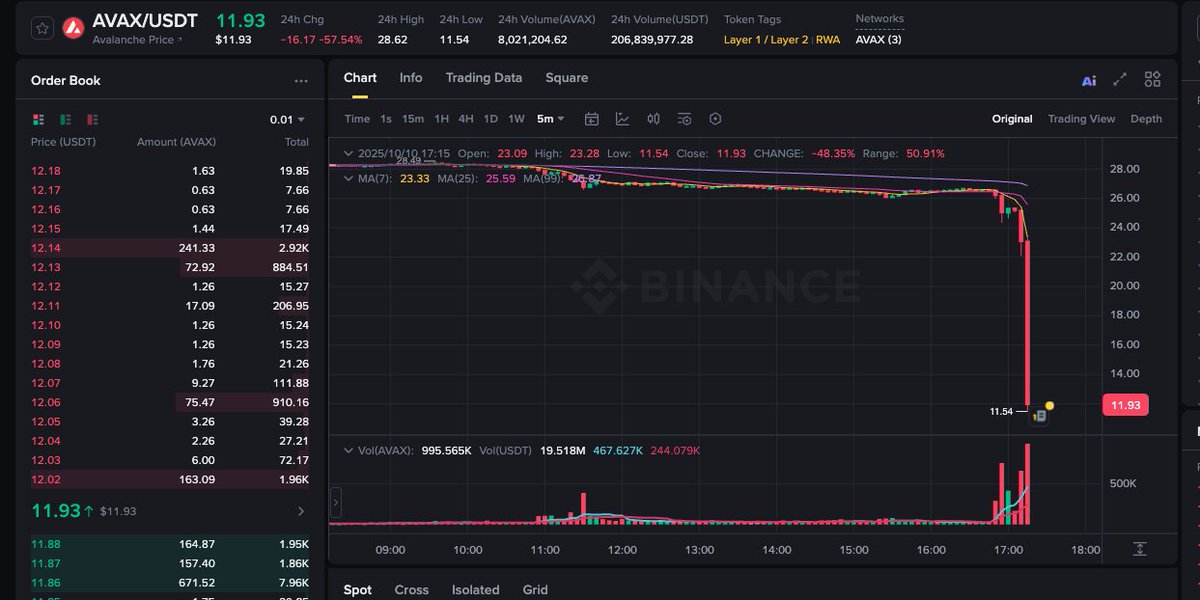Open the chart display settings list icon
1200x600 pixels.
[684, 119]
